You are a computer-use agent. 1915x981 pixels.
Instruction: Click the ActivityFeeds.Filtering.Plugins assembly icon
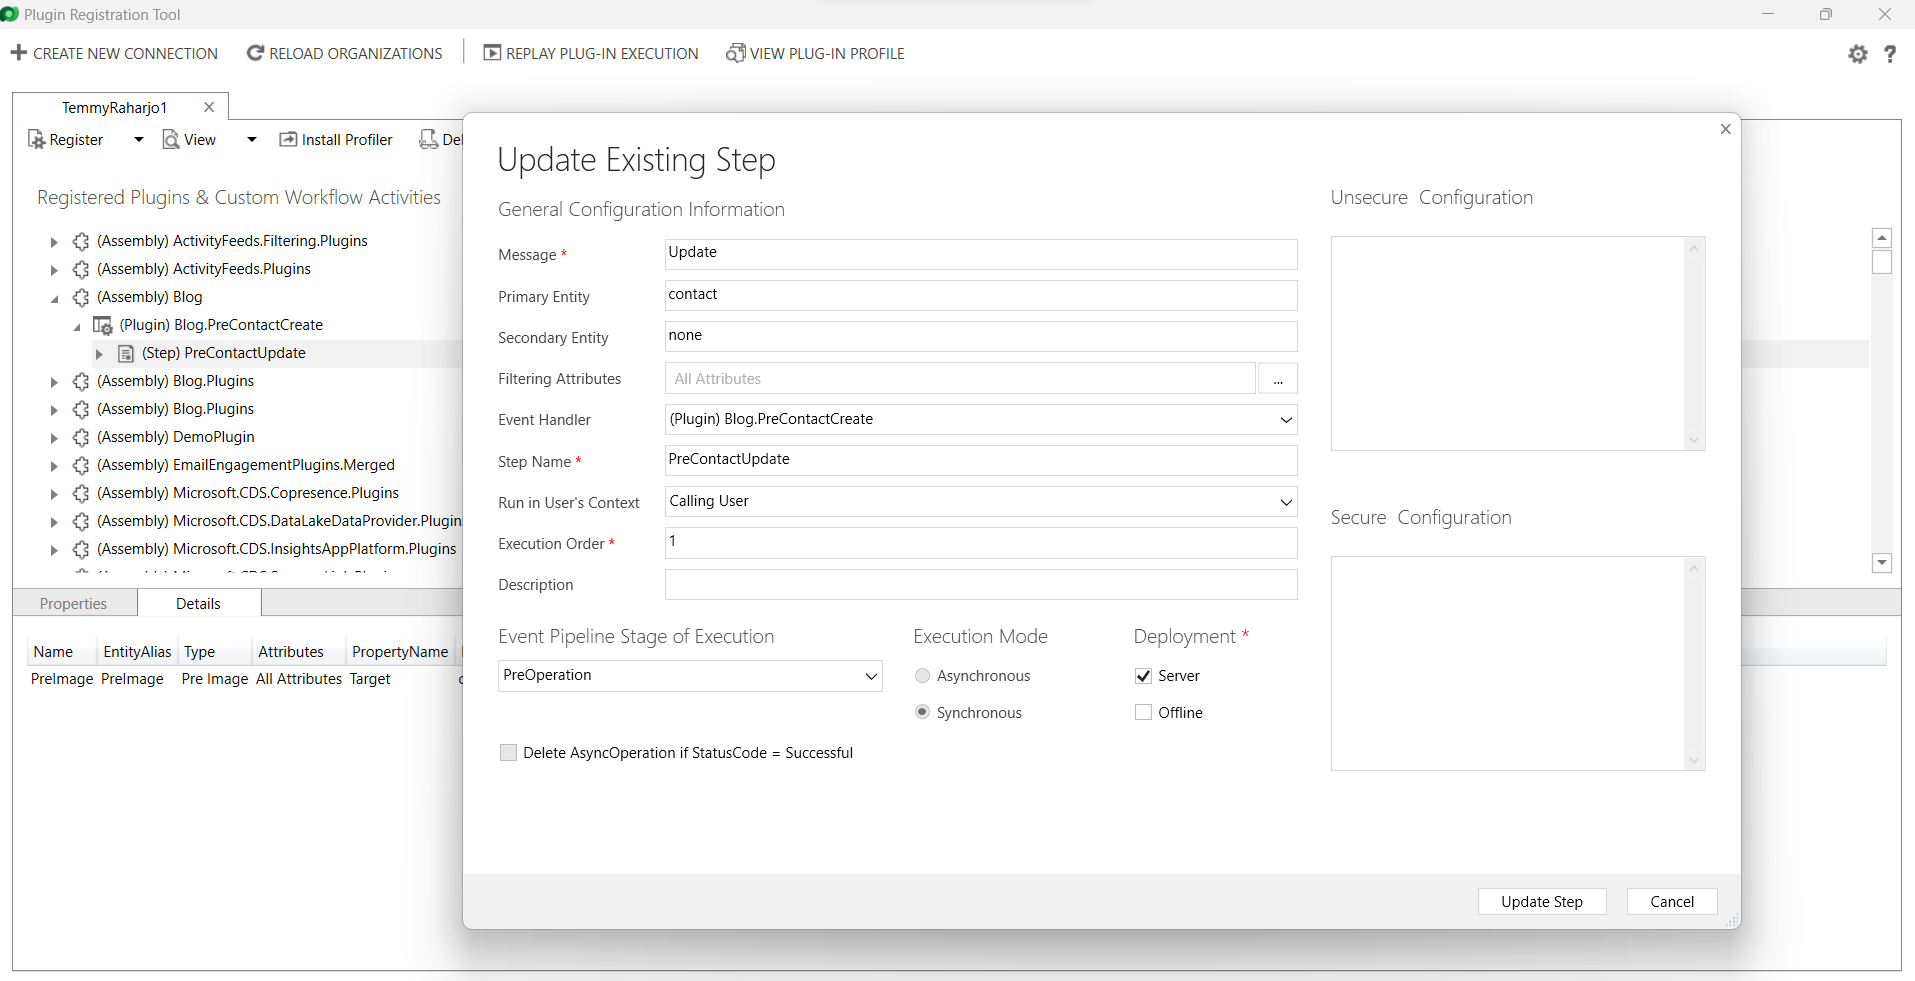pyautogui.click(x=81, y=241)
